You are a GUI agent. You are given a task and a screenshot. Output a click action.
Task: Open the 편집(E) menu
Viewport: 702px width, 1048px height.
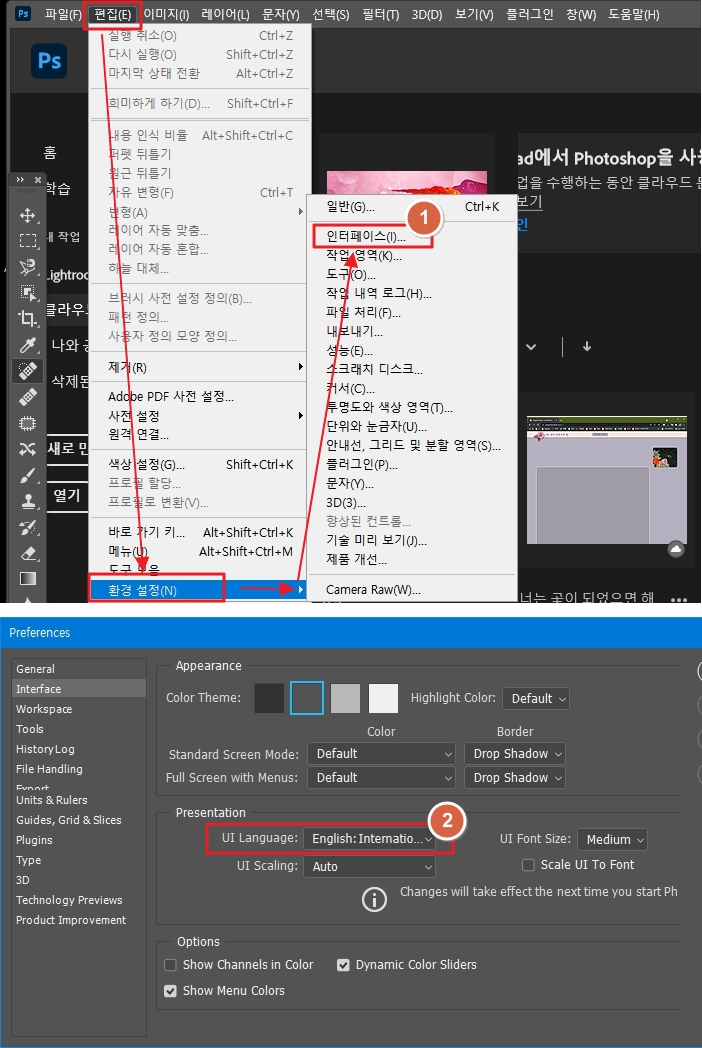(112, 14)
